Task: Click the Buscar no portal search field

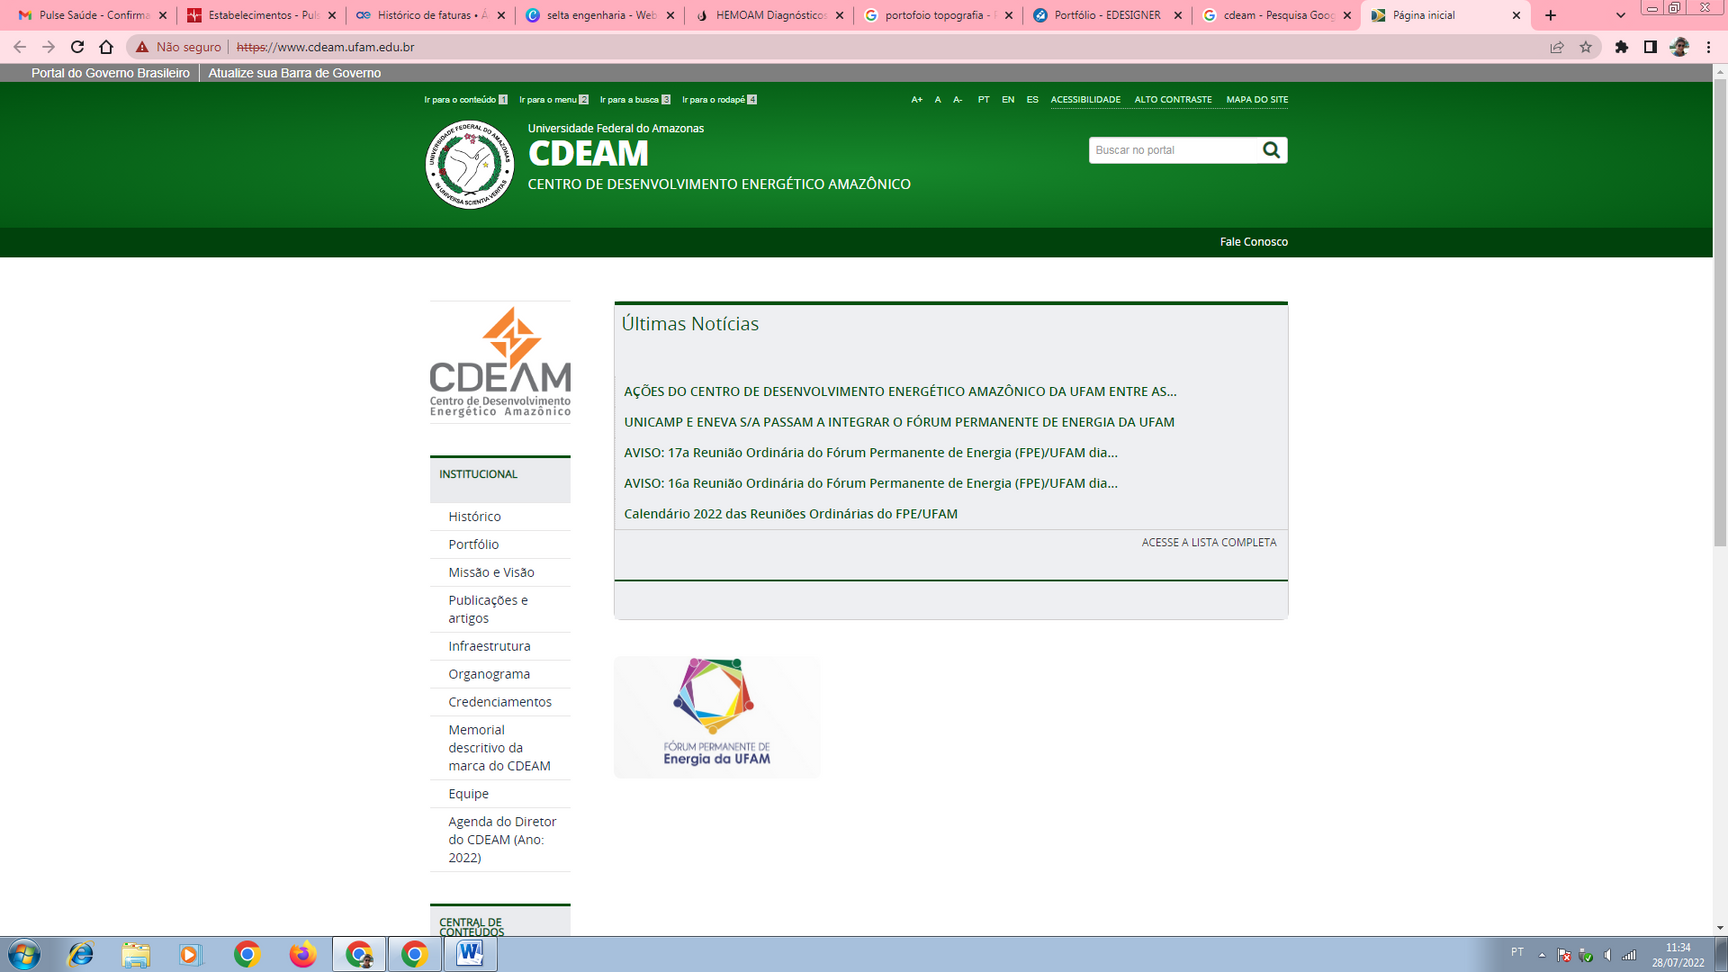Action: pyautogui.click(x=1173, y=150)
